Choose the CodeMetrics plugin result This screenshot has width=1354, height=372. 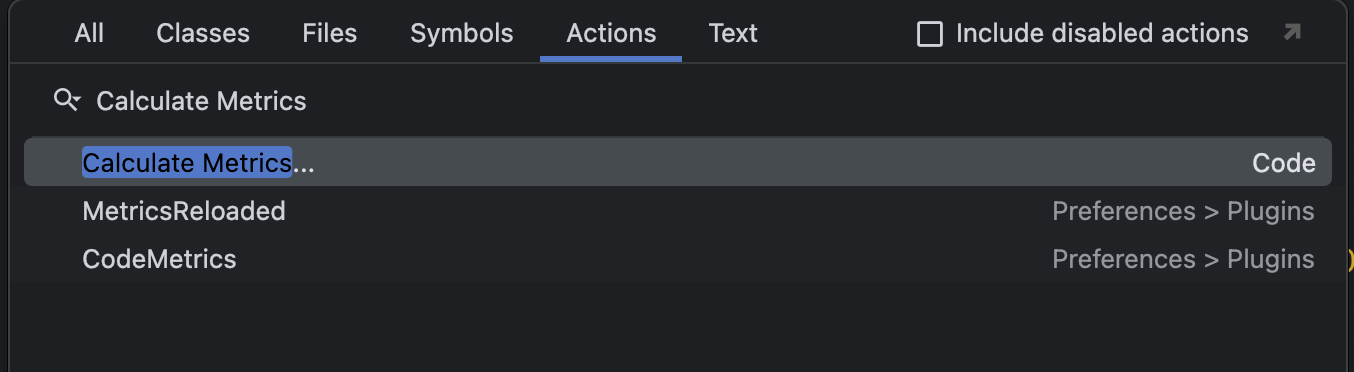pos(677,259)
